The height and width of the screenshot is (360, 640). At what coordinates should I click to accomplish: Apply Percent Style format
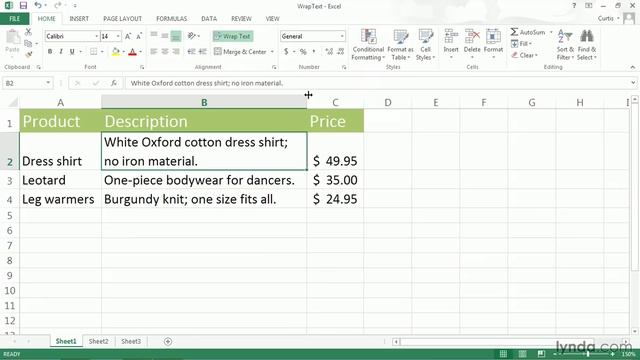303,52
